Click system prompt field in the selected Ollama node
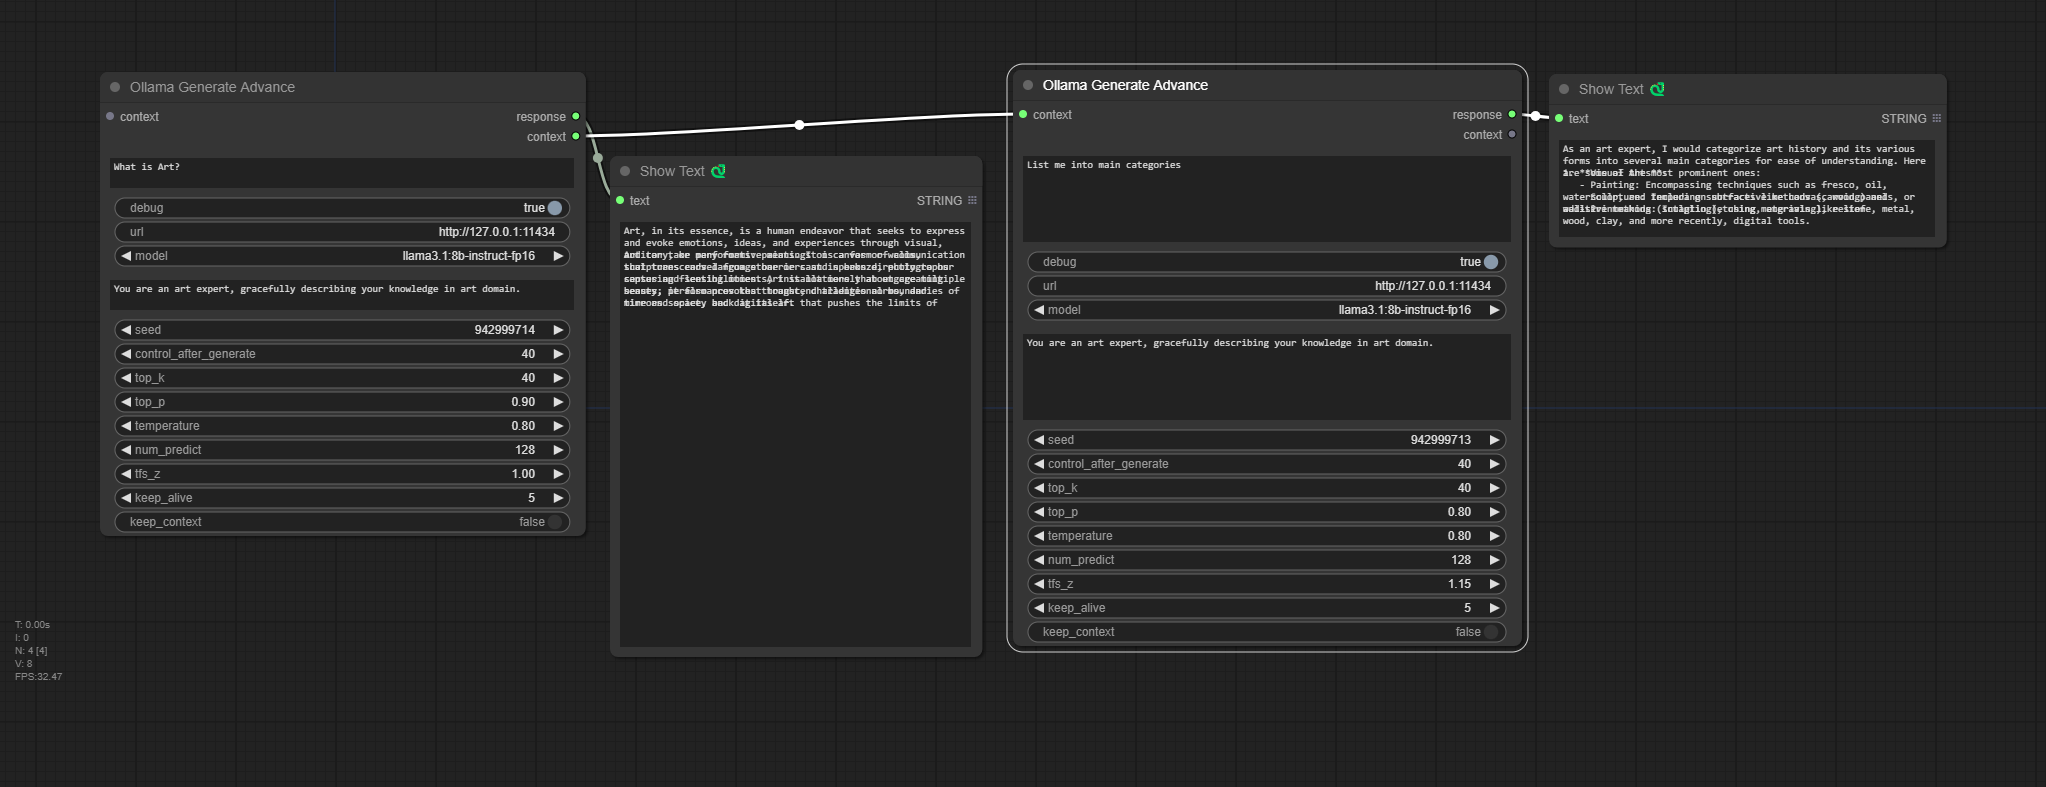This screenshot has width=2046, height=787. click(1266, 377)
